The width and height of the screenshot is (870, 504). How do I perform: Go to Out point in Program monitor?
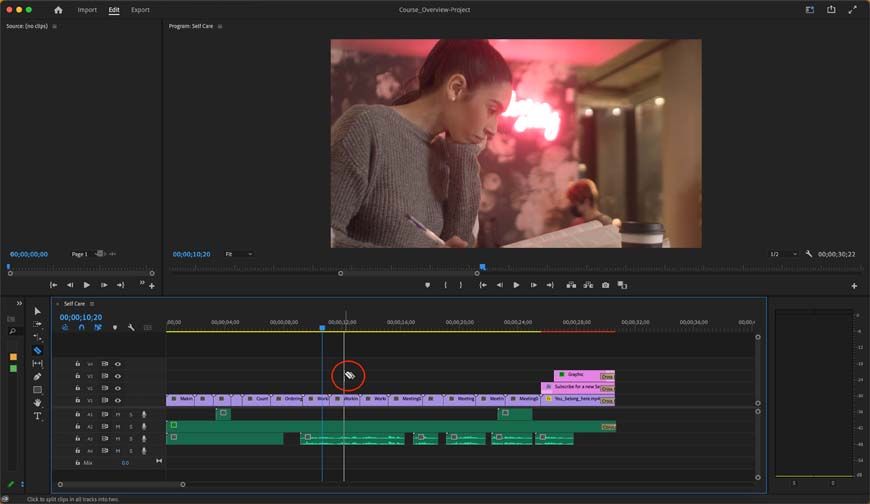(550, 285)
